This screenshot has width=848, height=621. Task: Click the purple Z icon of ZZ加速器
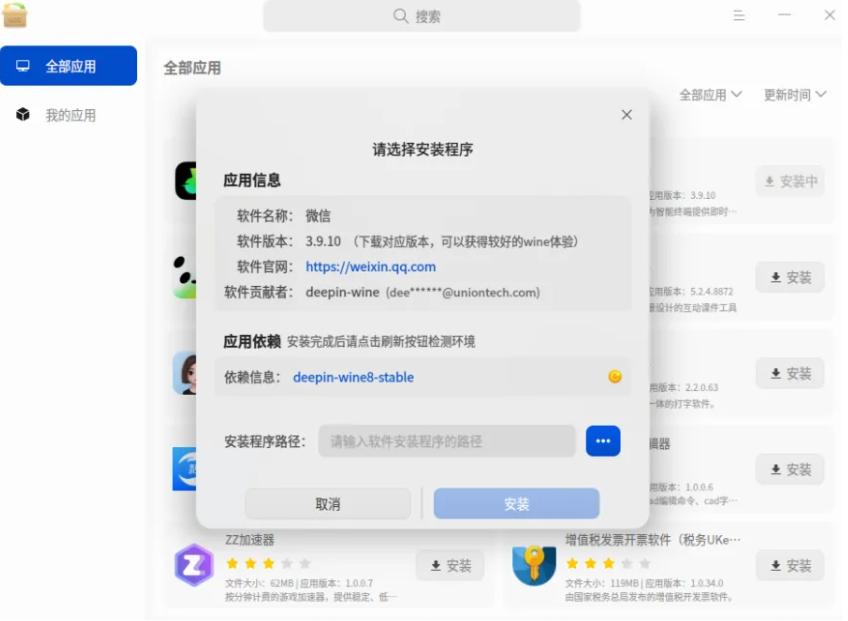[193, 565]
